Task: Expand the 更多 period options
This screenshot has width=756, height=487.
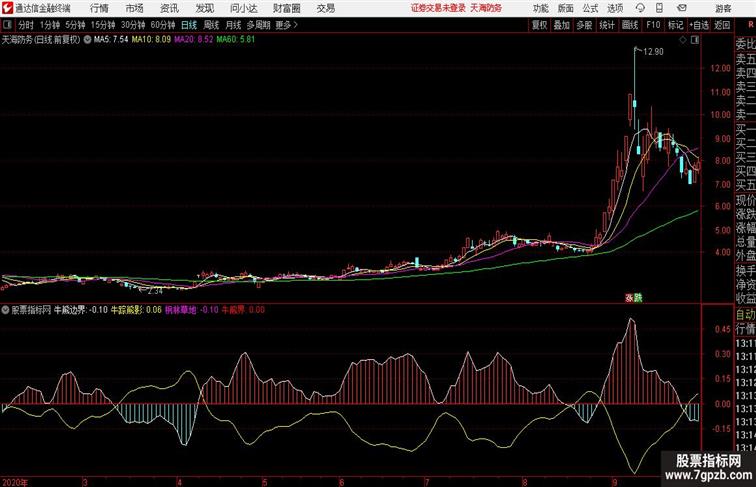Action: click(286, 25)
